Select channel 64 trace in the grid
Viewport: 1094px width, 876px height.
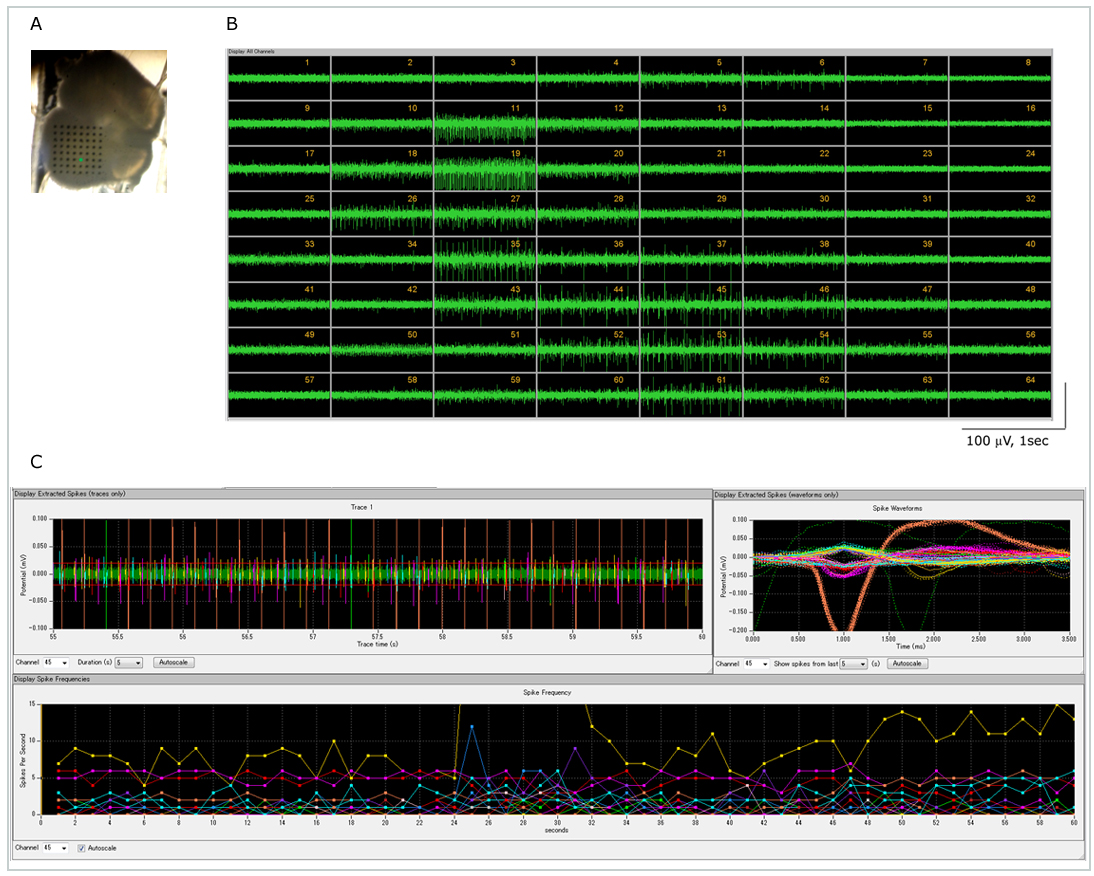coord(999,396)
